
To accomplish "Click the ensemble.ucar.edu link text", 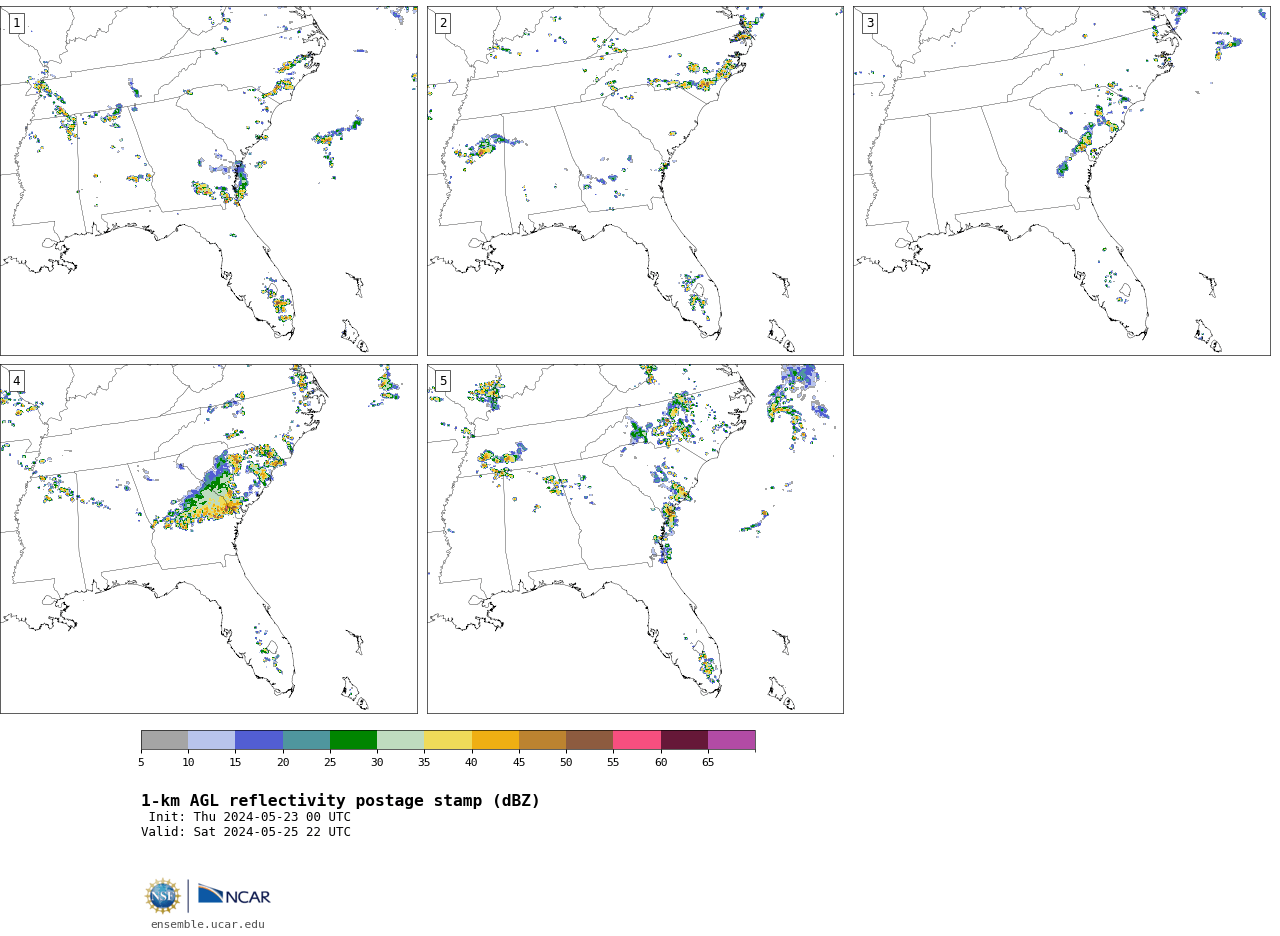I will click(x=208, y=925).
